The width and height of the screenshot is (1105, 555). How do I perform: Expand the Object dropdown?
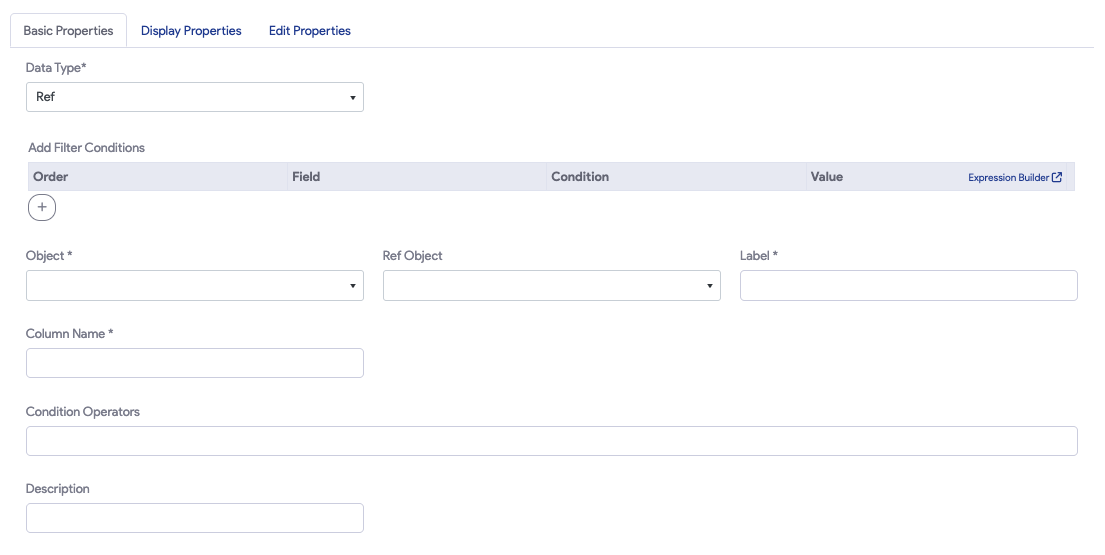coord(194,285)
